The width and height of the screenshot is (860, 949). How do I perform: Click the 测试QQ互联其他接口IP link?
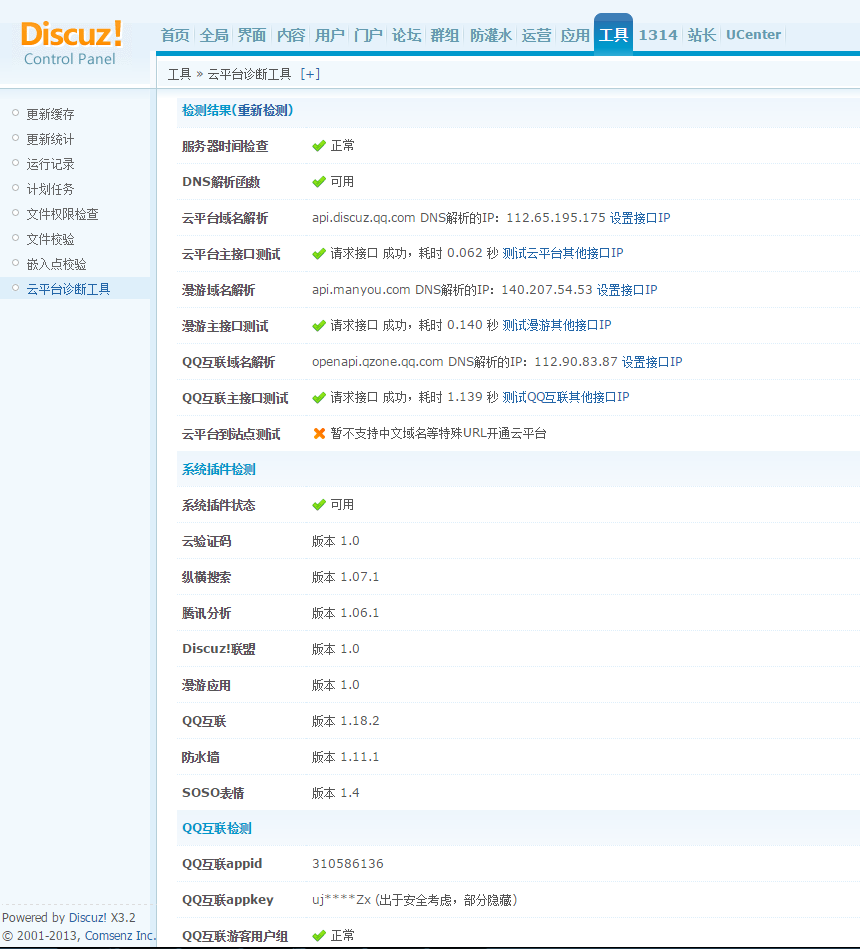pos(566,398)
